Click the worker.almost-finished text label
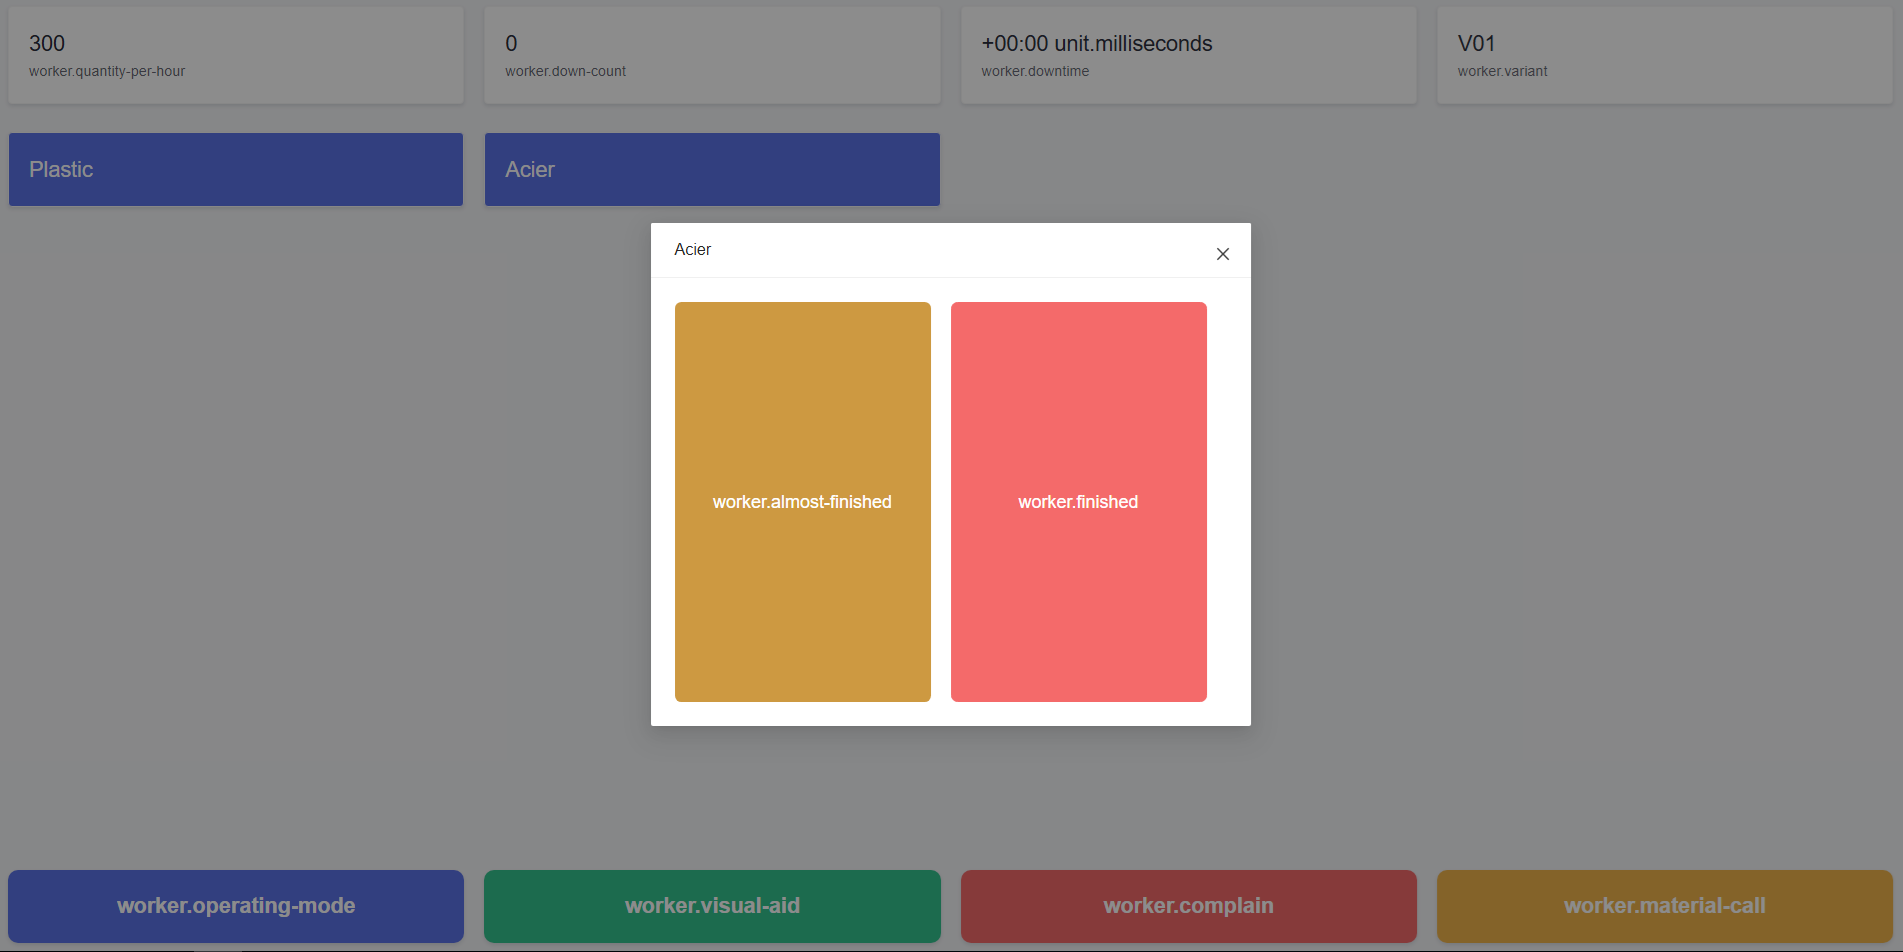The height and width of the screenshot is (952, 1903). coord(802,502)
